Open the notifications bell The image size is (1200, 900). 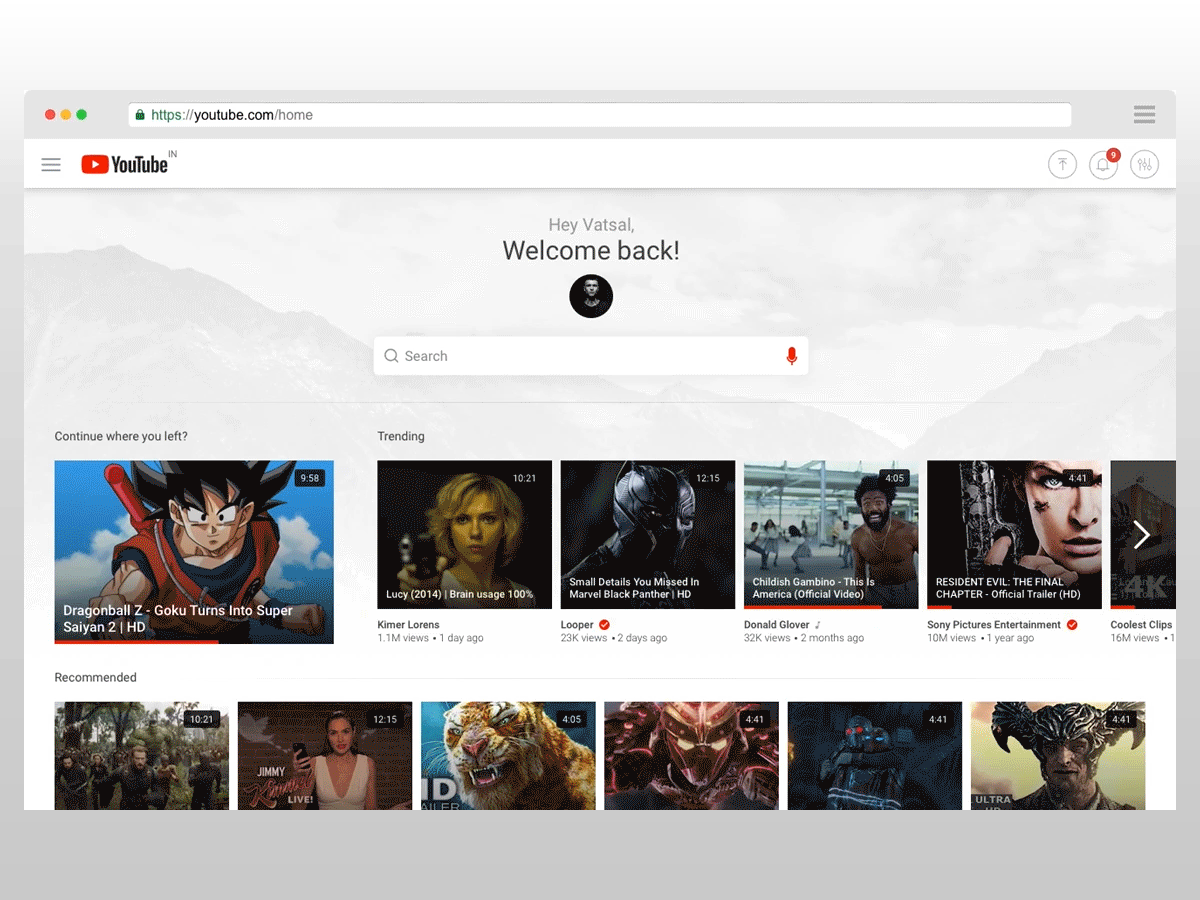[1103, 165]
